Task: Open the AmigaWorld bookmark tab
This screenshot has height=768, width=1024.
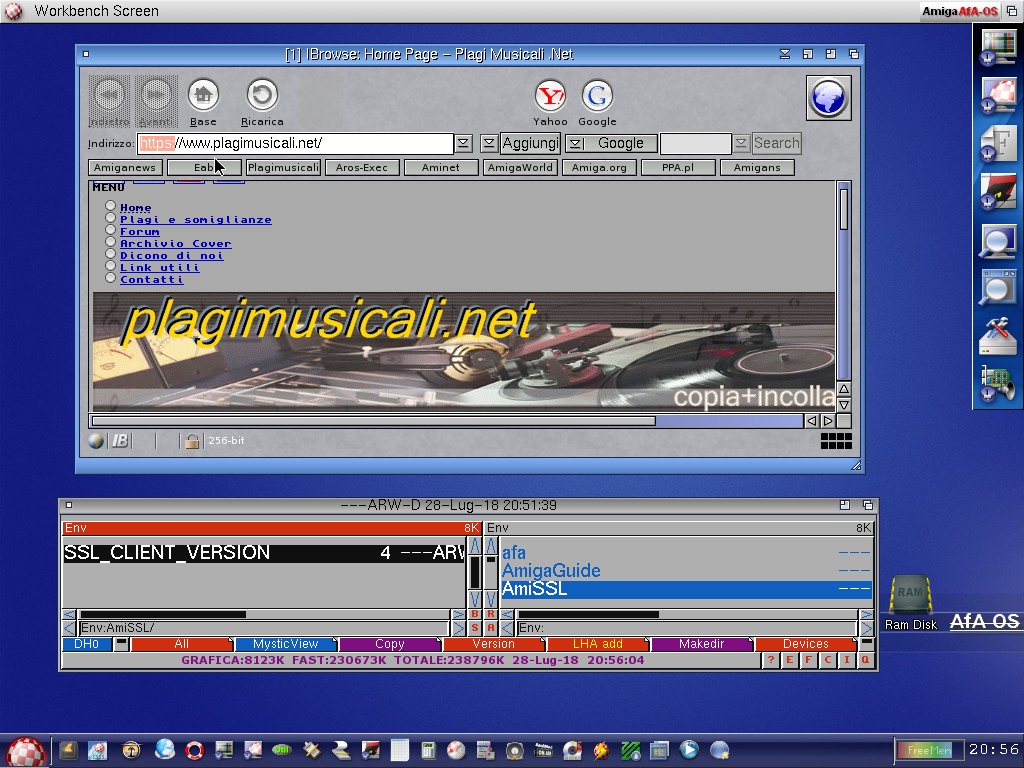Action: pos(520,168)
